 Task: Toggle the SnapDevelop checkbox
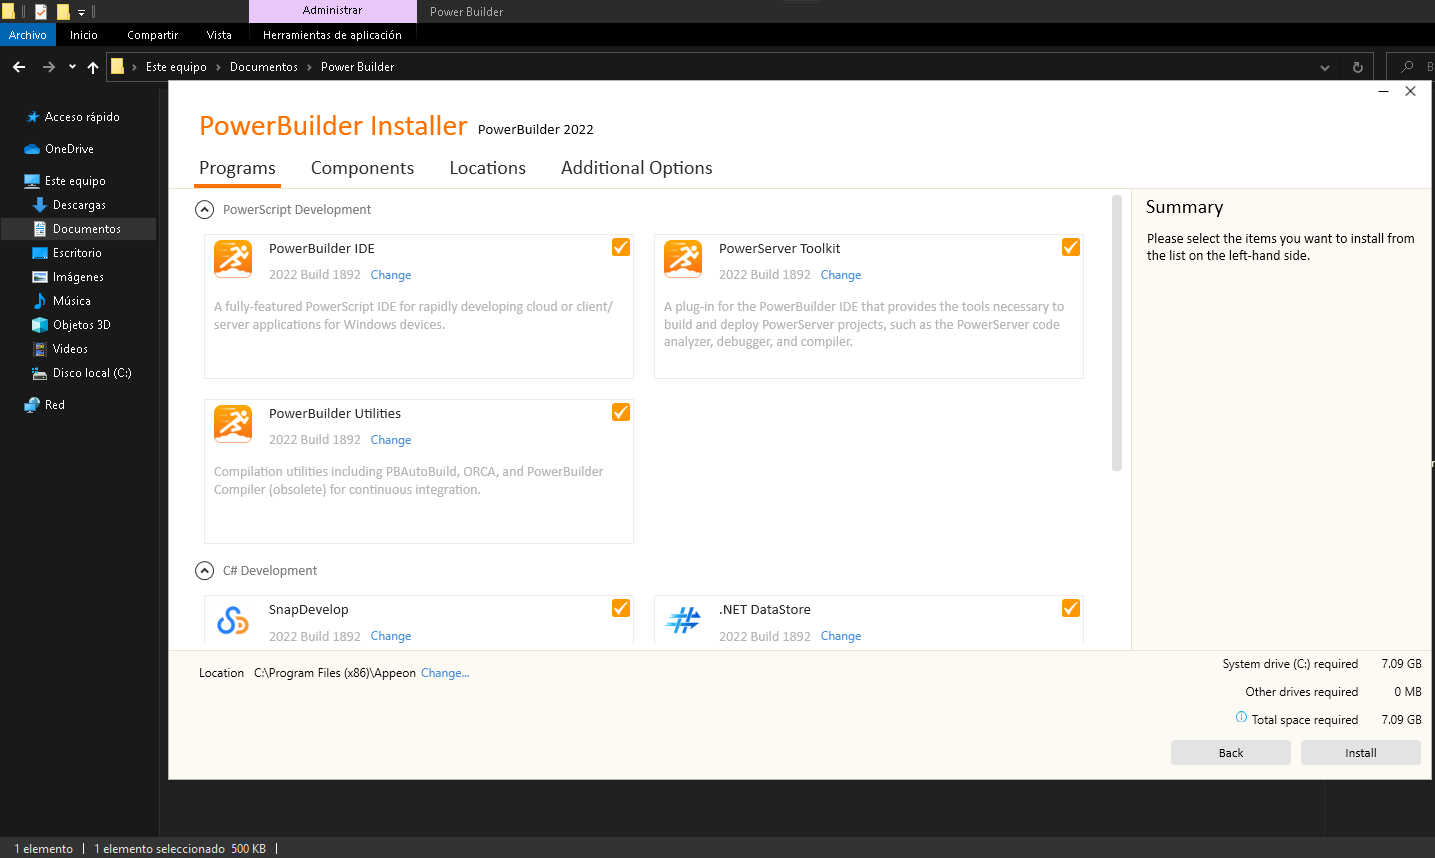(x=621, y=608)
